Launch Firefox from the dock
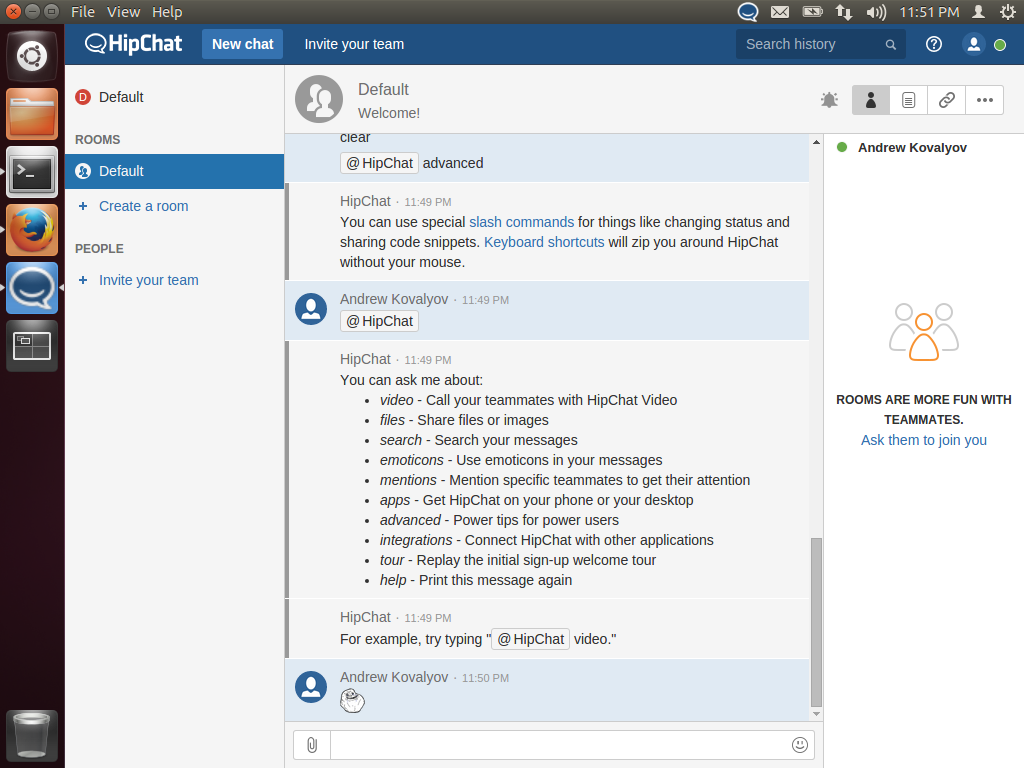 point(32,230)
